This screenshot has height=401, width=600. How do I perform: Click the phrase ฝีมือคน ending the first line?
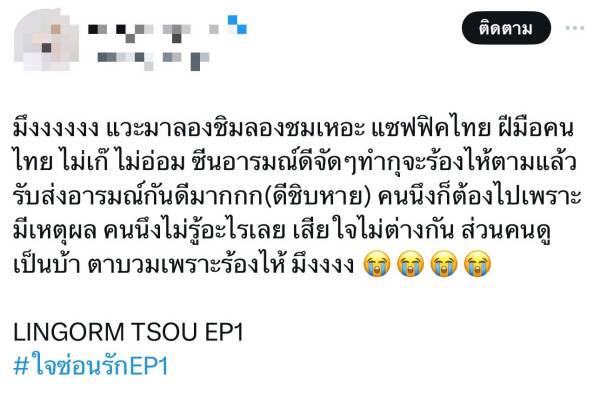click(536, 129)
